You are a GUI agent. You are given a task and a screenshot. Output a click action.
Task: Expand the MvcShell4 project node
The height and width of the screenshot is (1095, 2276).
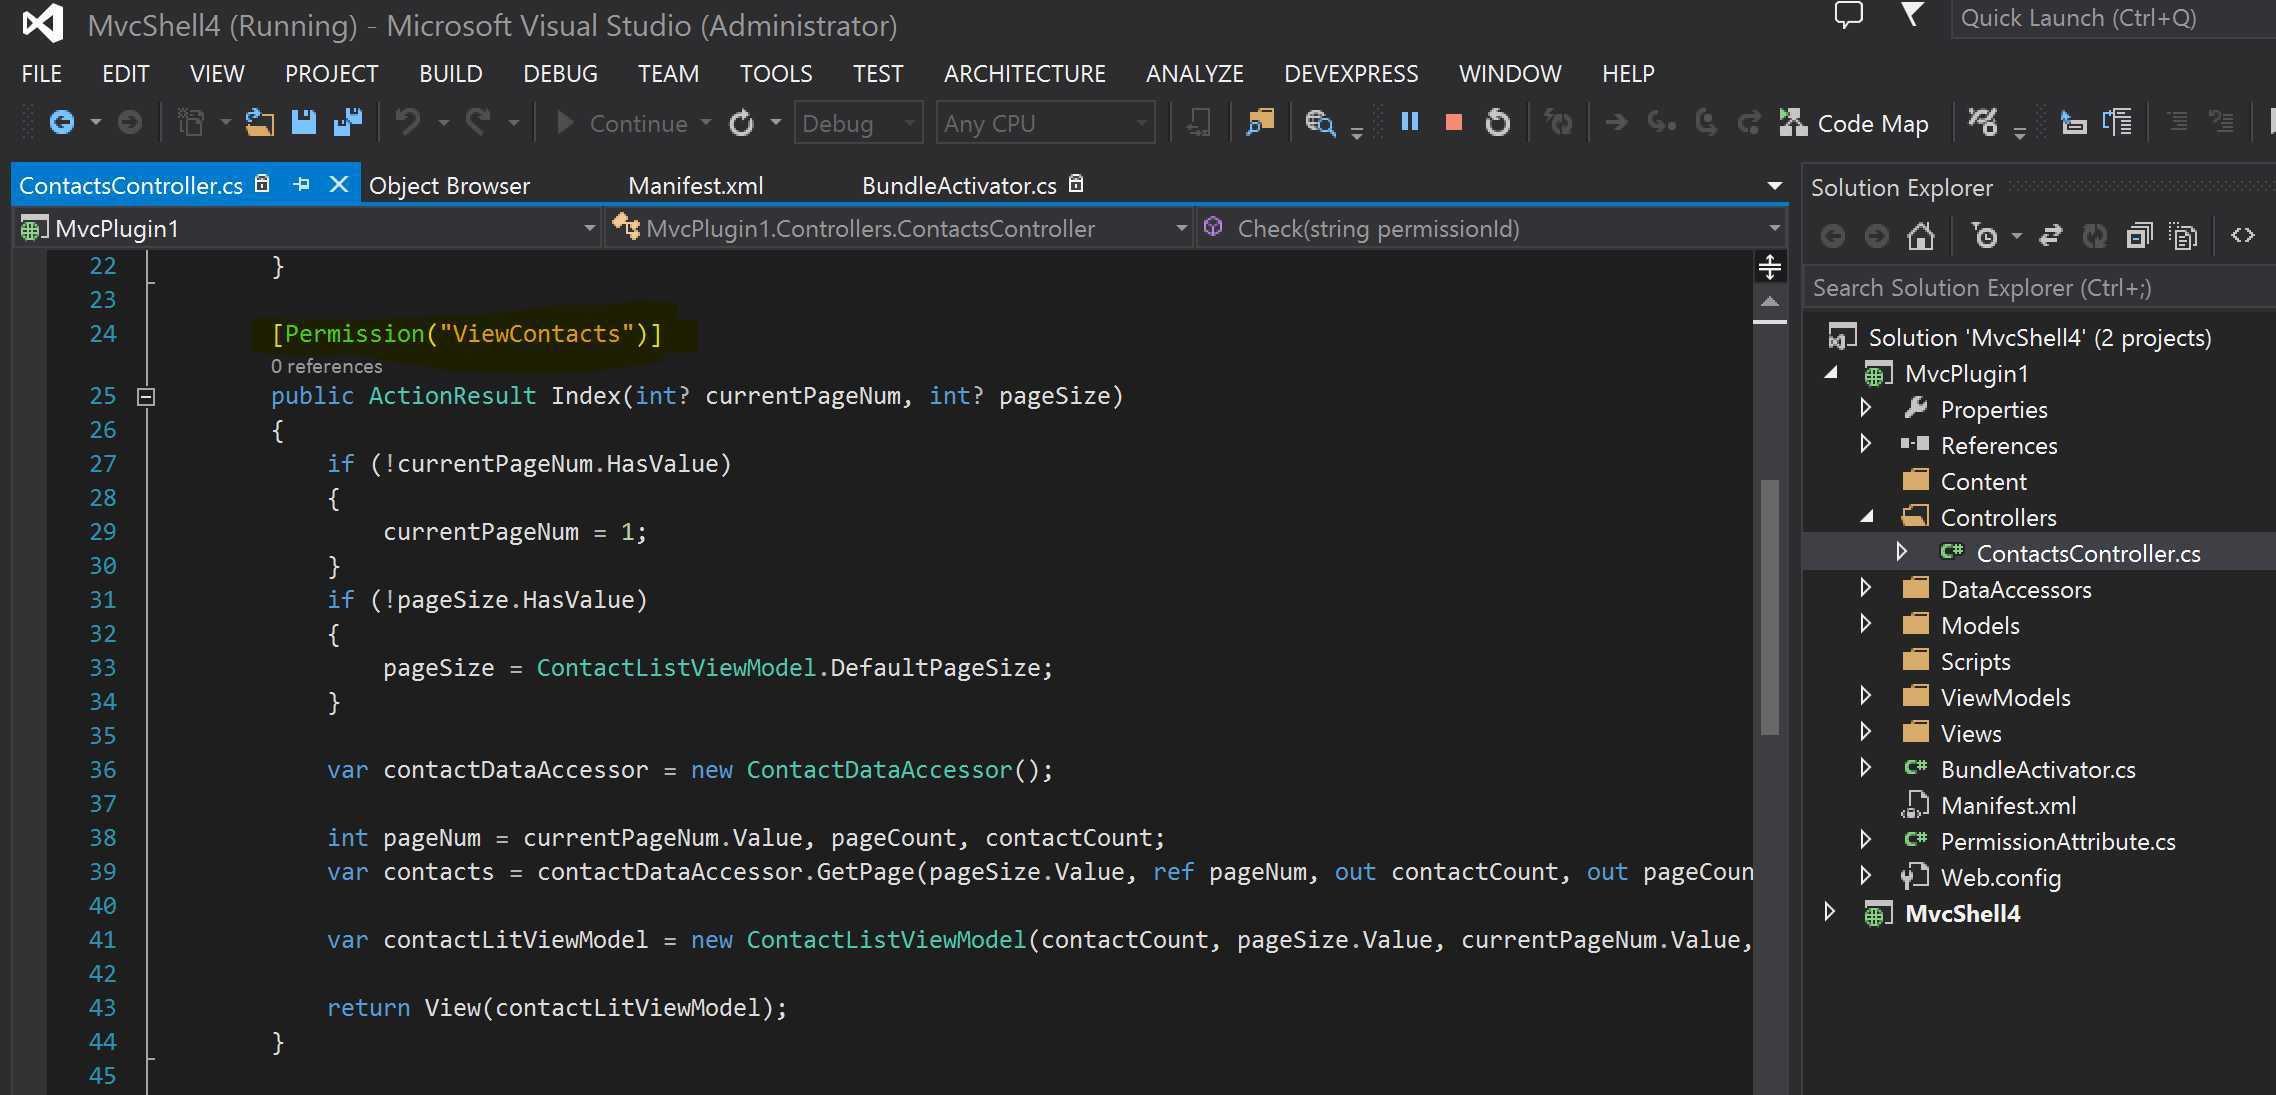[1830, 913]
